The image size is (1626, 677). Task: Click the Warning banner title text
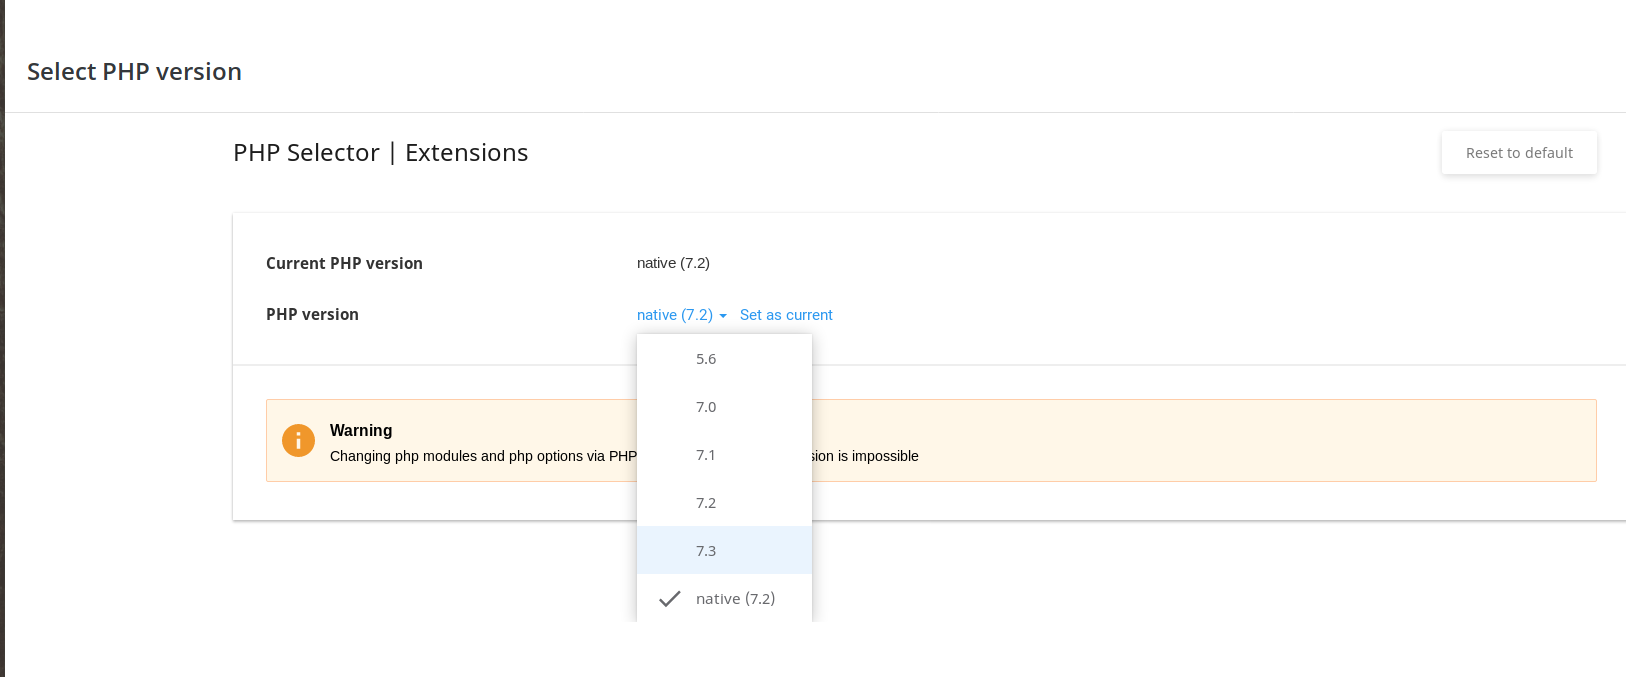(x=361, y=430)
